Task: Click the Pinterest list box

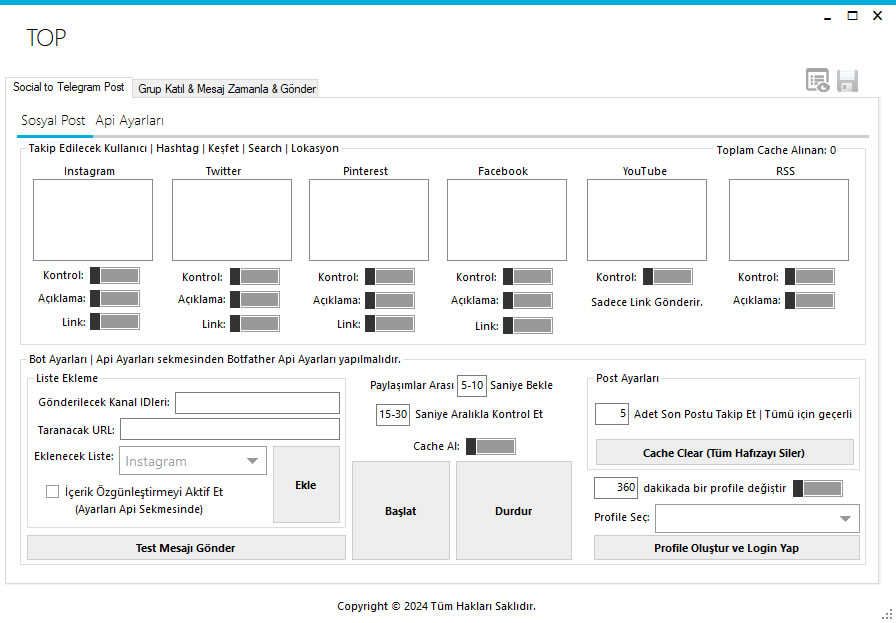Action: click(x=369, y=220)
